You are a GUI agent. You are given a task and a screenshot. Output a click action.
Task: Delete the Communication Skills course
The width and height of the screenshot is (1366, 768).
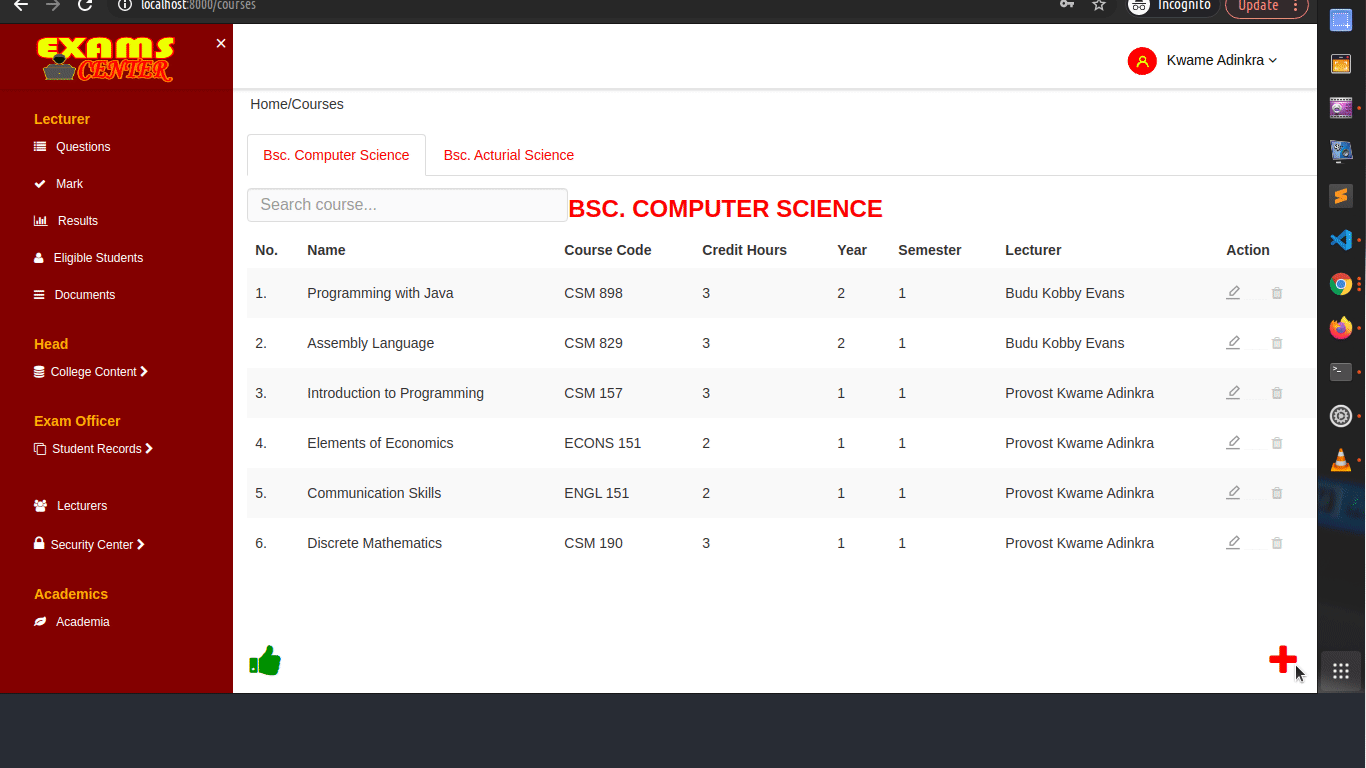[1277, 493]
